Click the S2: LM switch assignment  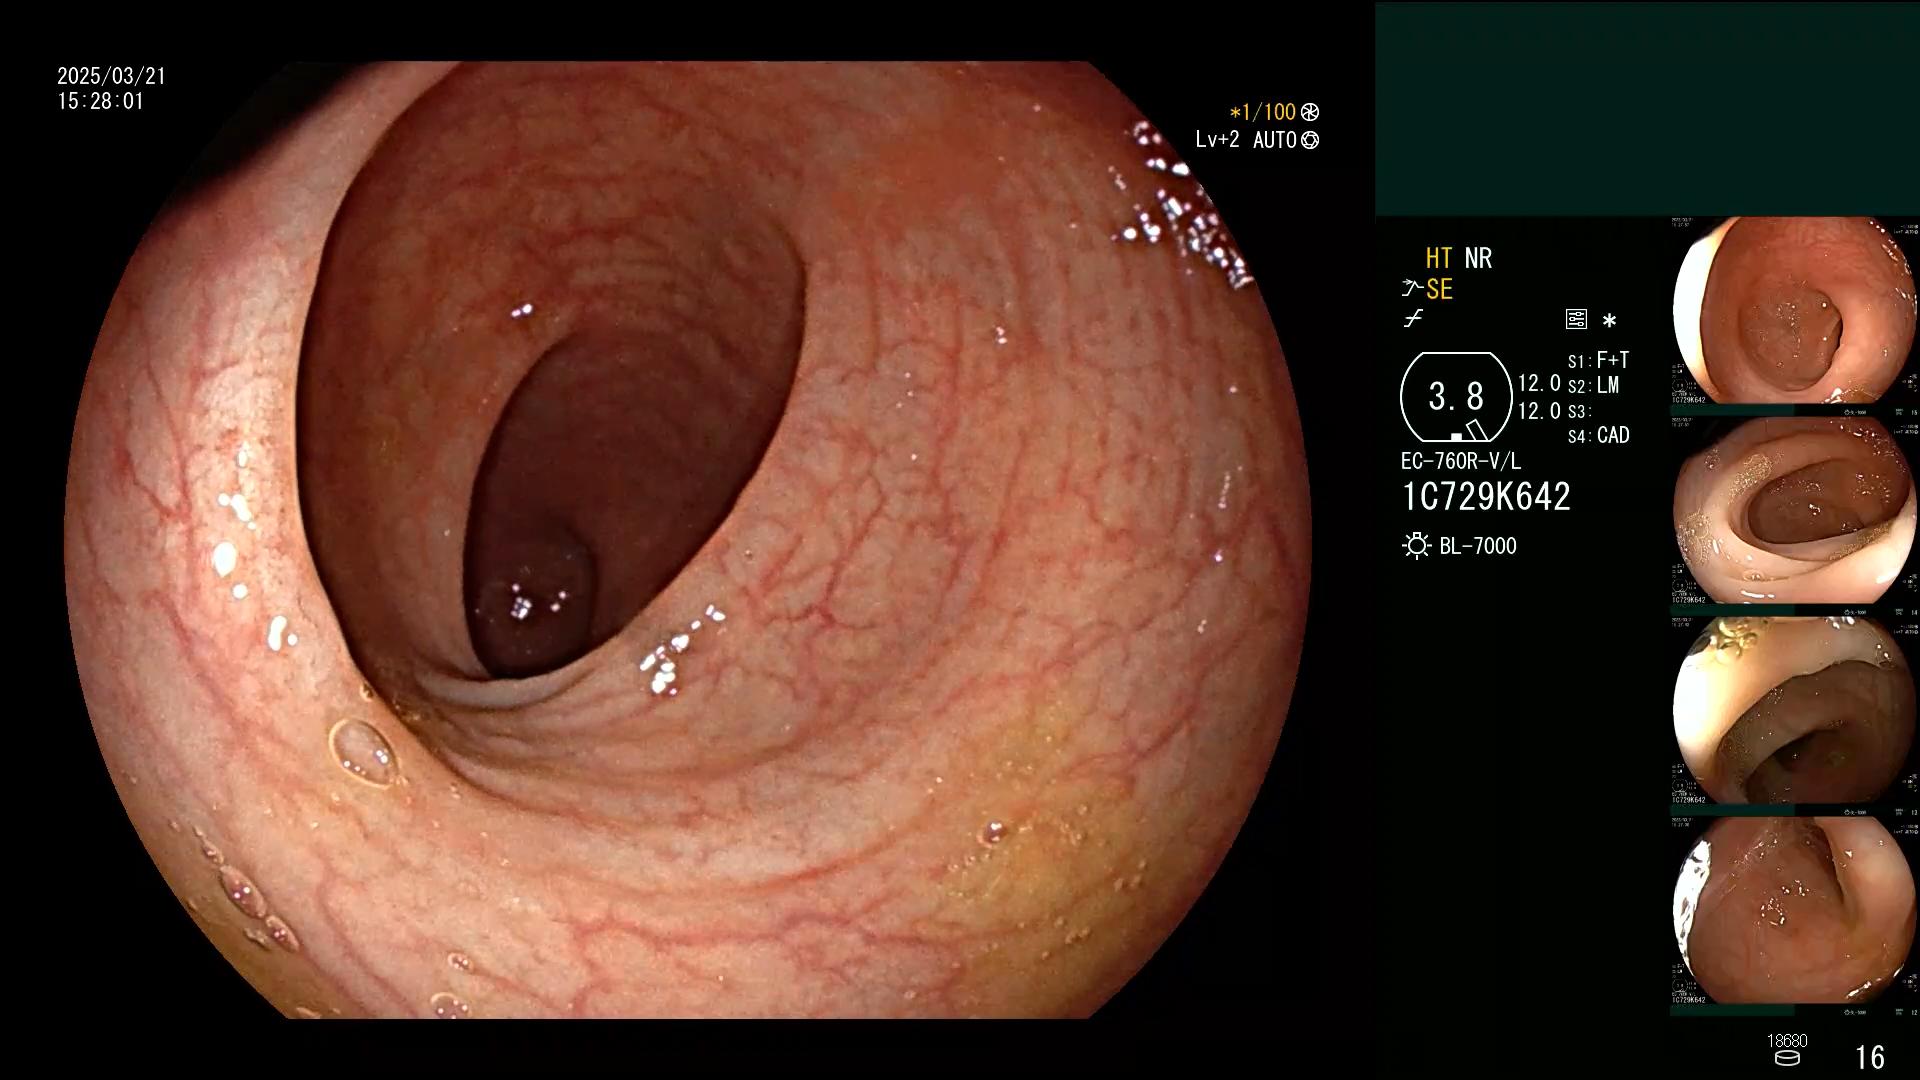pyautogui.click(x=1593, y=386)
